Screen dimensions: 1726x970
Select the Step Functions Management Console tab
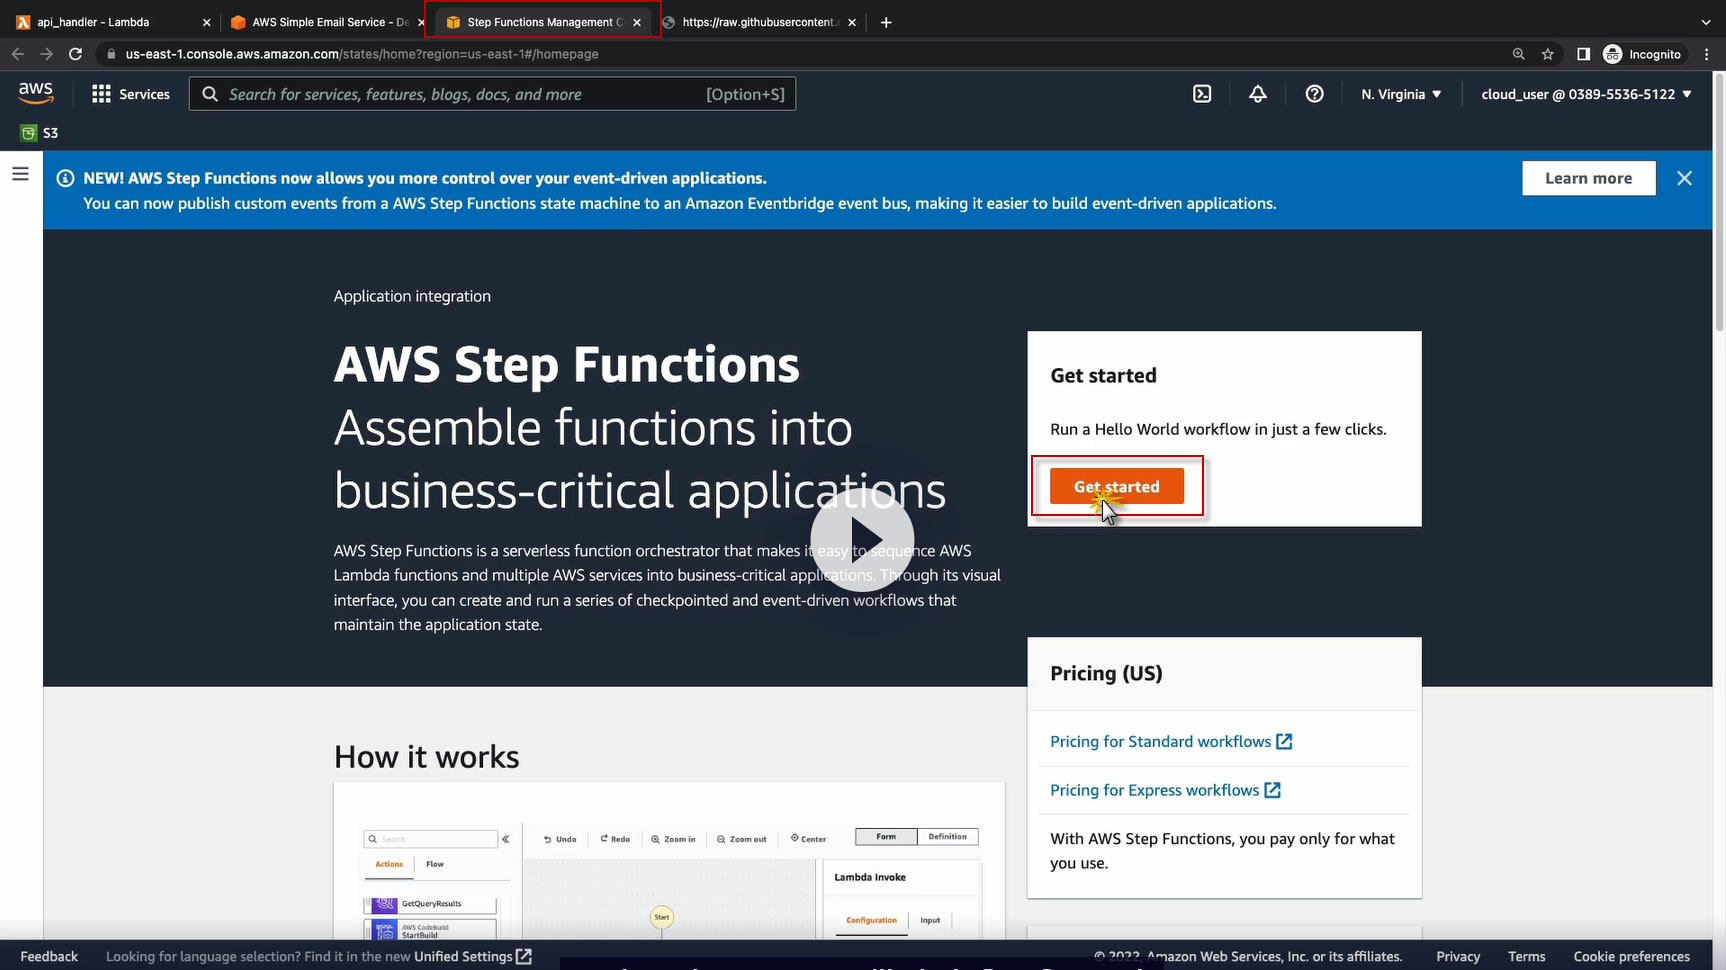543,22
